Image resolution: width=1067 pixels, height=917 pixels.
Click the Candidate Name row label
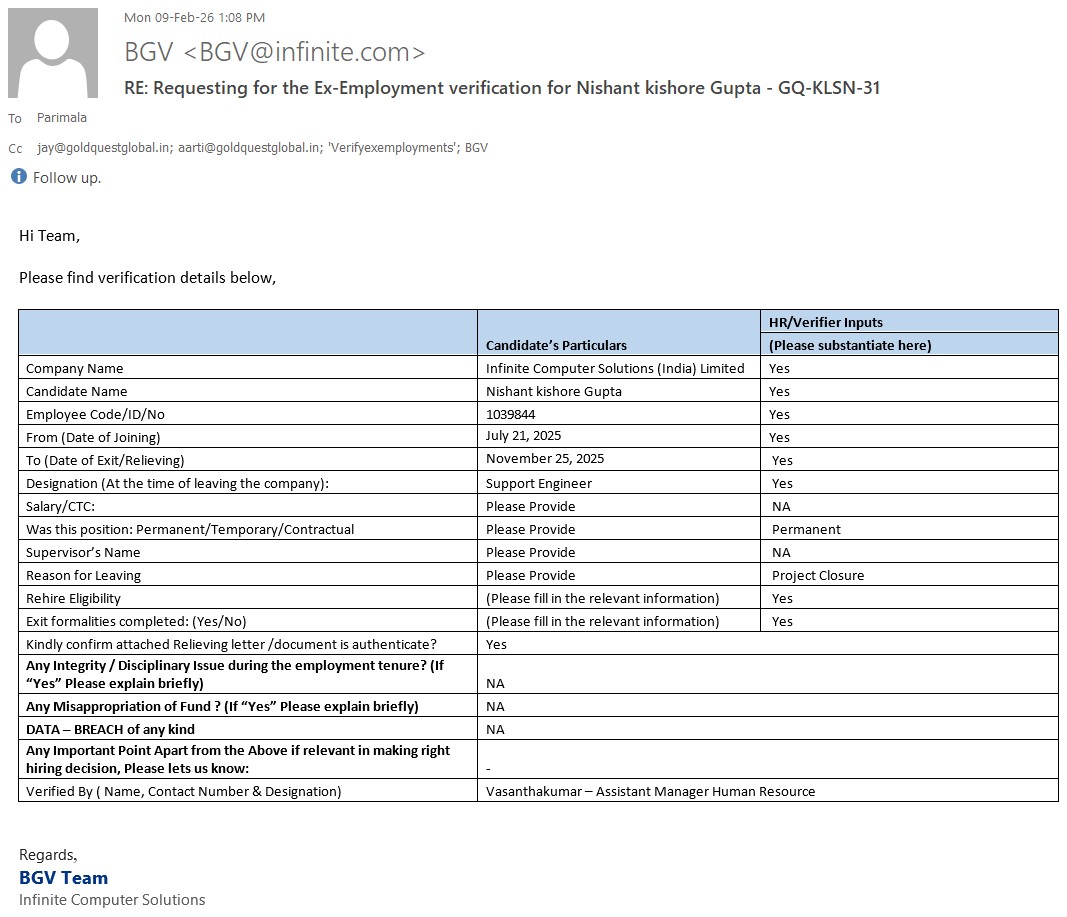(x=76, y=391)
